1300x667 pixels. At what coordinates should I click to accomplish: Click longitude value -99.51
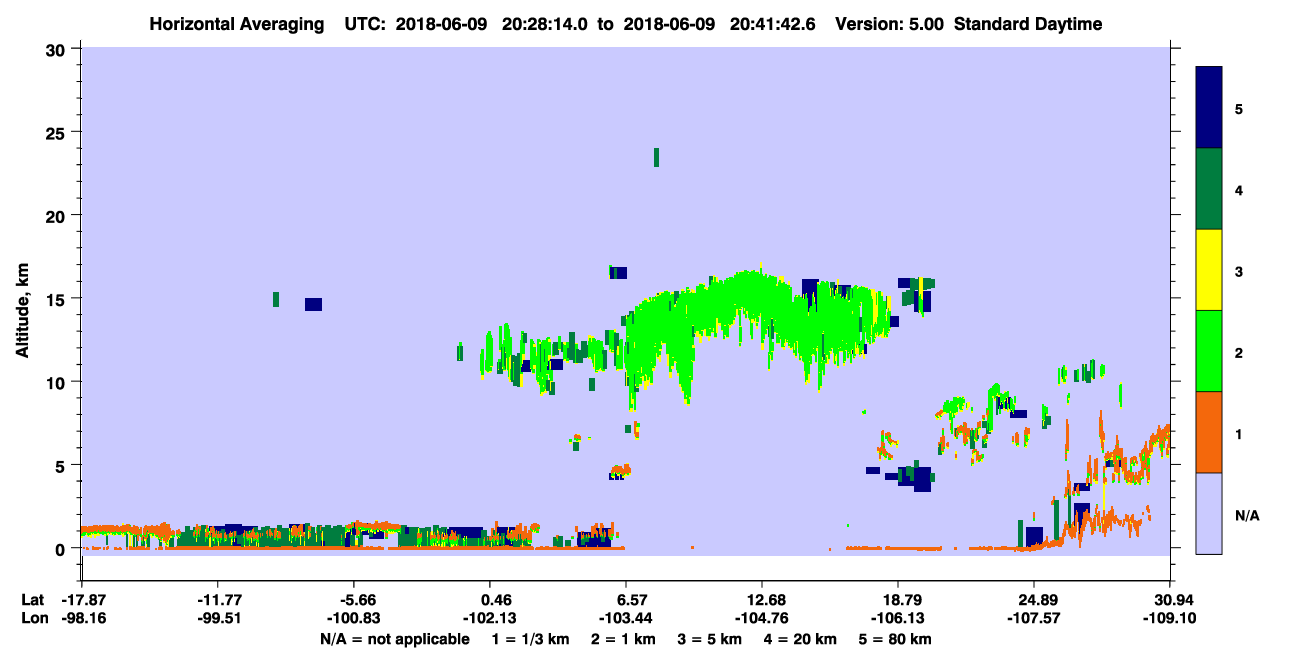[x=217, y=618]
